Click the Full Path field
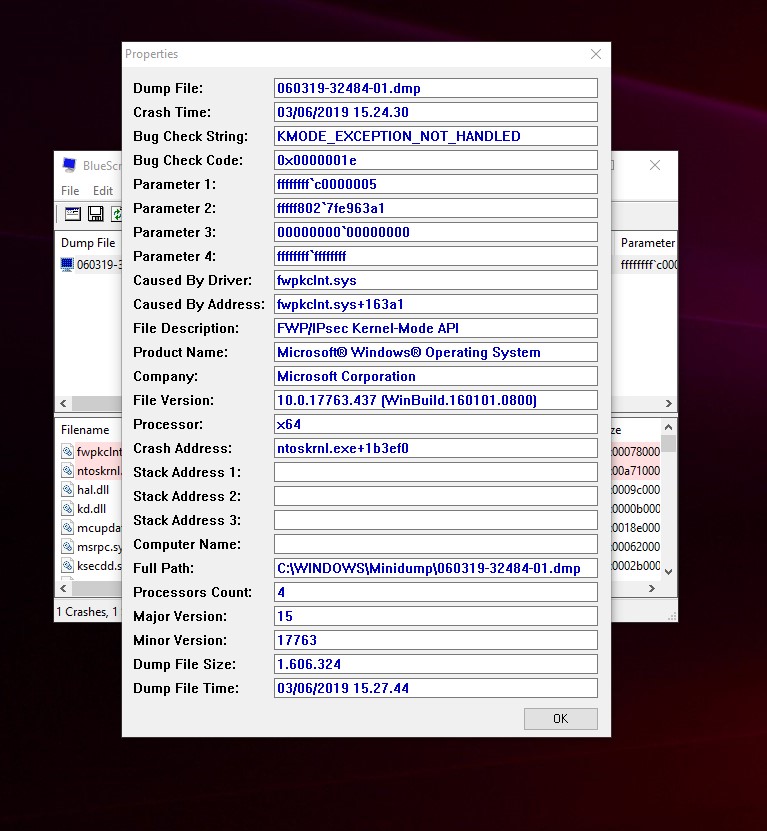Image resolution: width=767 pixels, height=831 pixels. (x=436, y=568)
